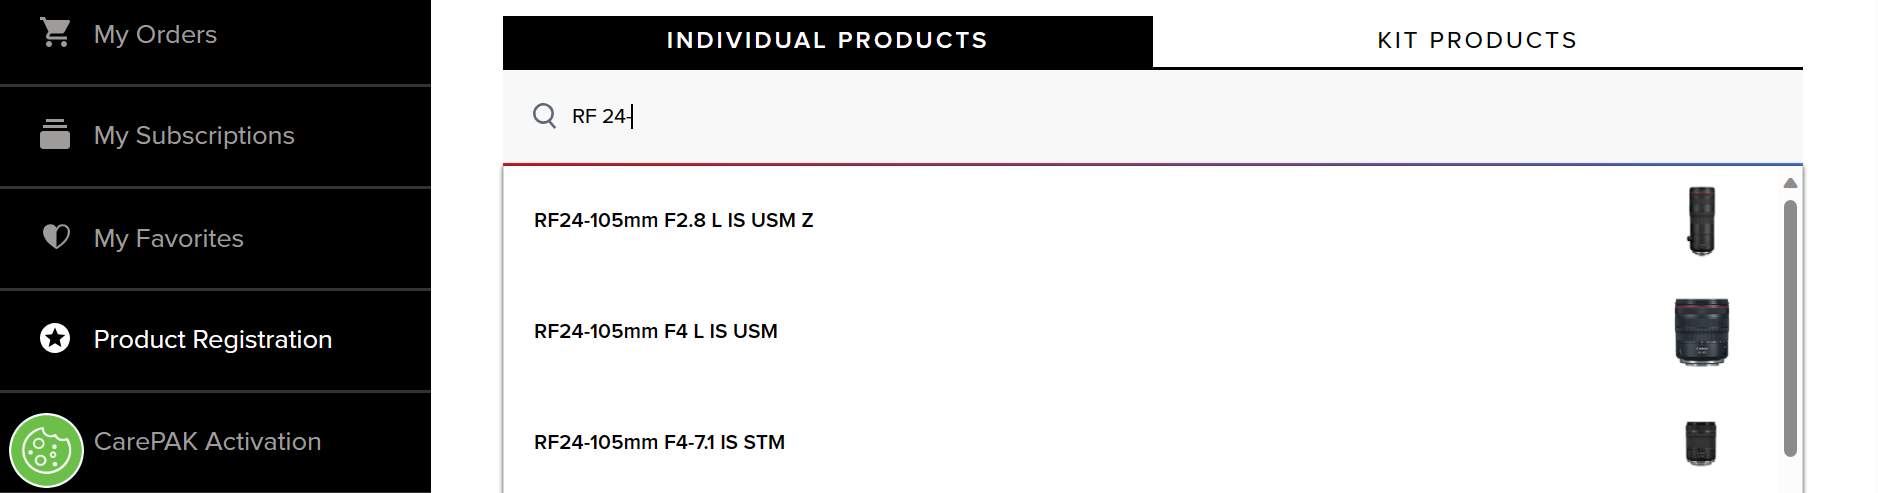
Task: Open My Favorites page
Action: coord(169,239)
